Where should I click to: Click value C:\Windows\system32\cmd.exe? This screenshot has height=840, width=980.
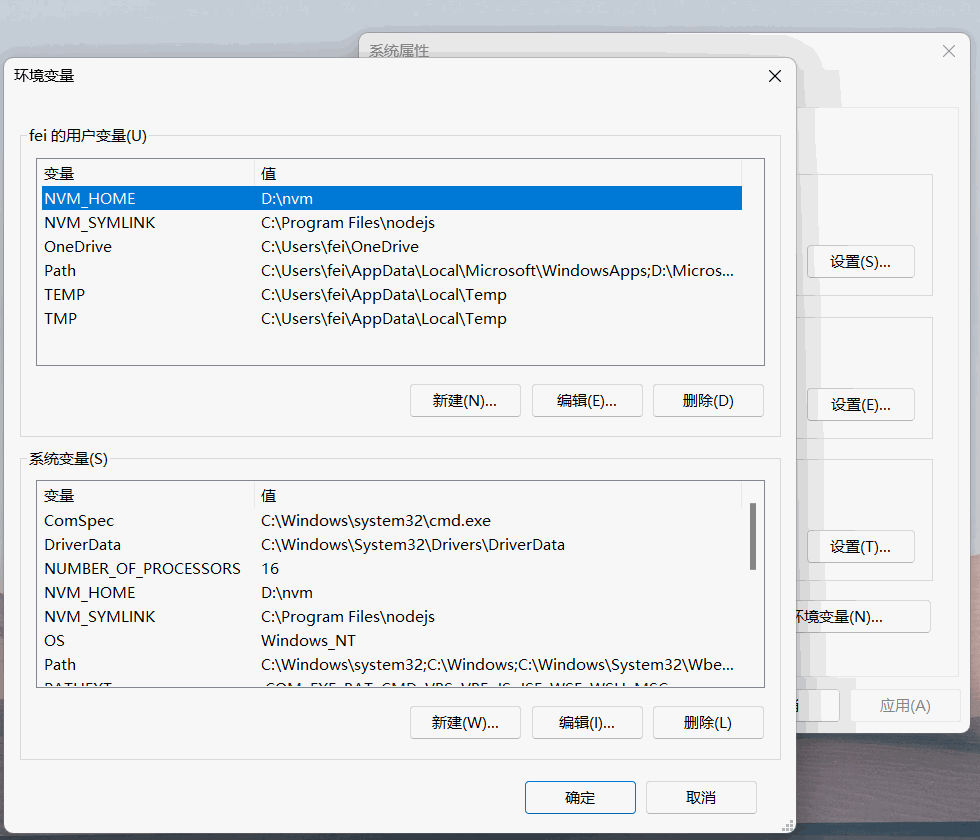[376, 521]
